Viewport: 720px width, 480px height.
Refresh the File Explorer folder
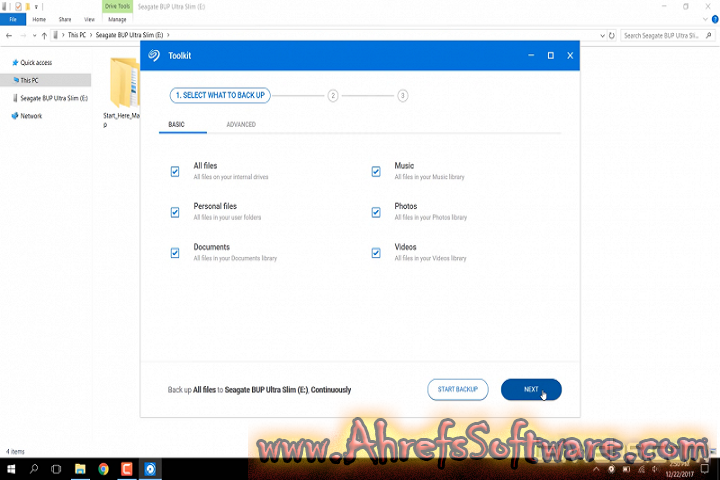coord(612,35)
